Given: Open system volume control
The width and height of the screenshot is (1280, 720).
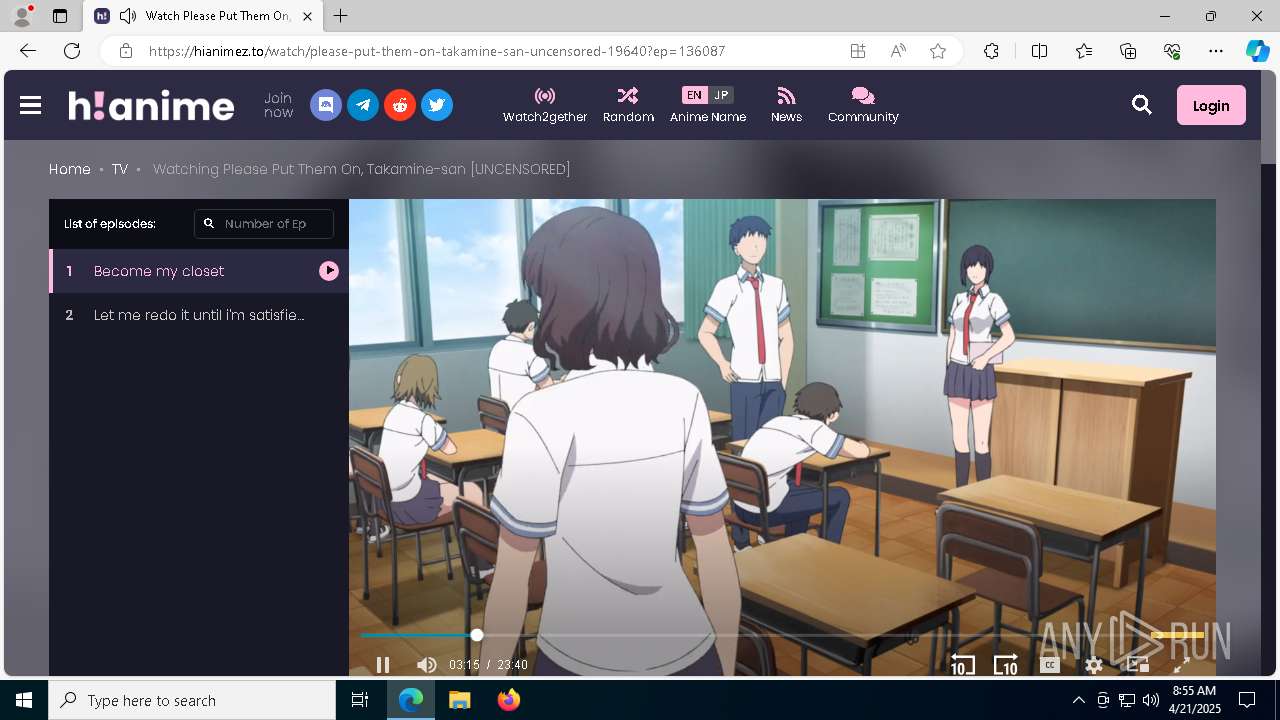Looking at the screenshot, I should [x=1151, y=700].
